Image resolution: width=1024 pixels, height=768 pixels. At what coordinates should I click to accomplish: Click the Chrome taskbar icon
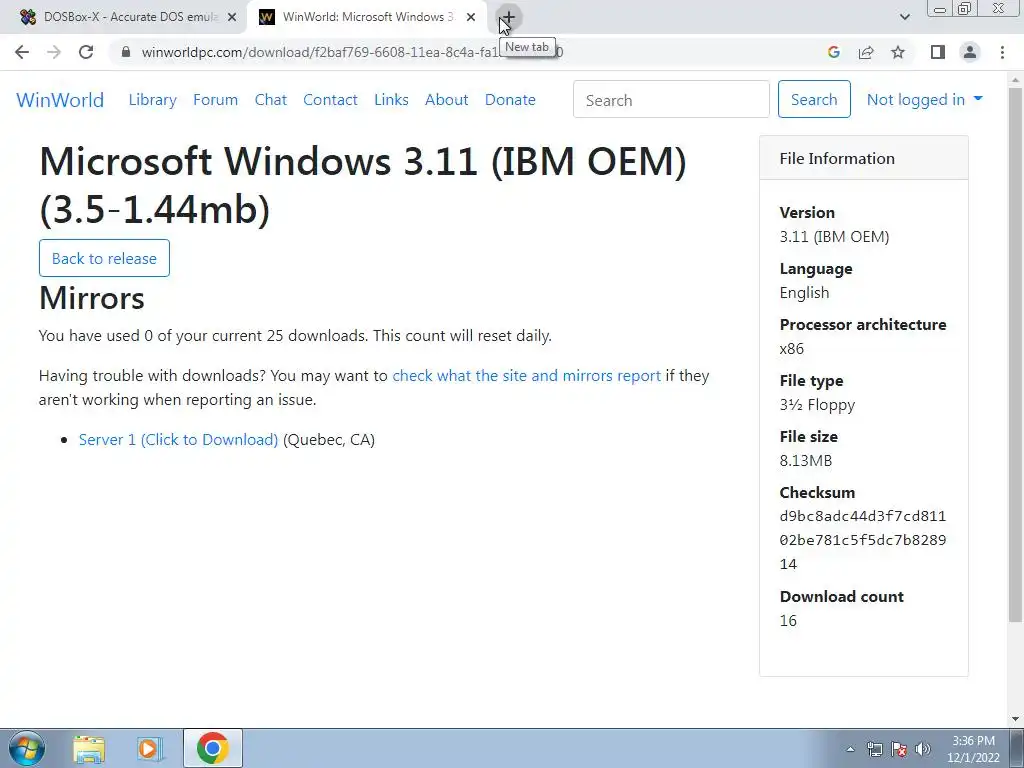point(212,748)
